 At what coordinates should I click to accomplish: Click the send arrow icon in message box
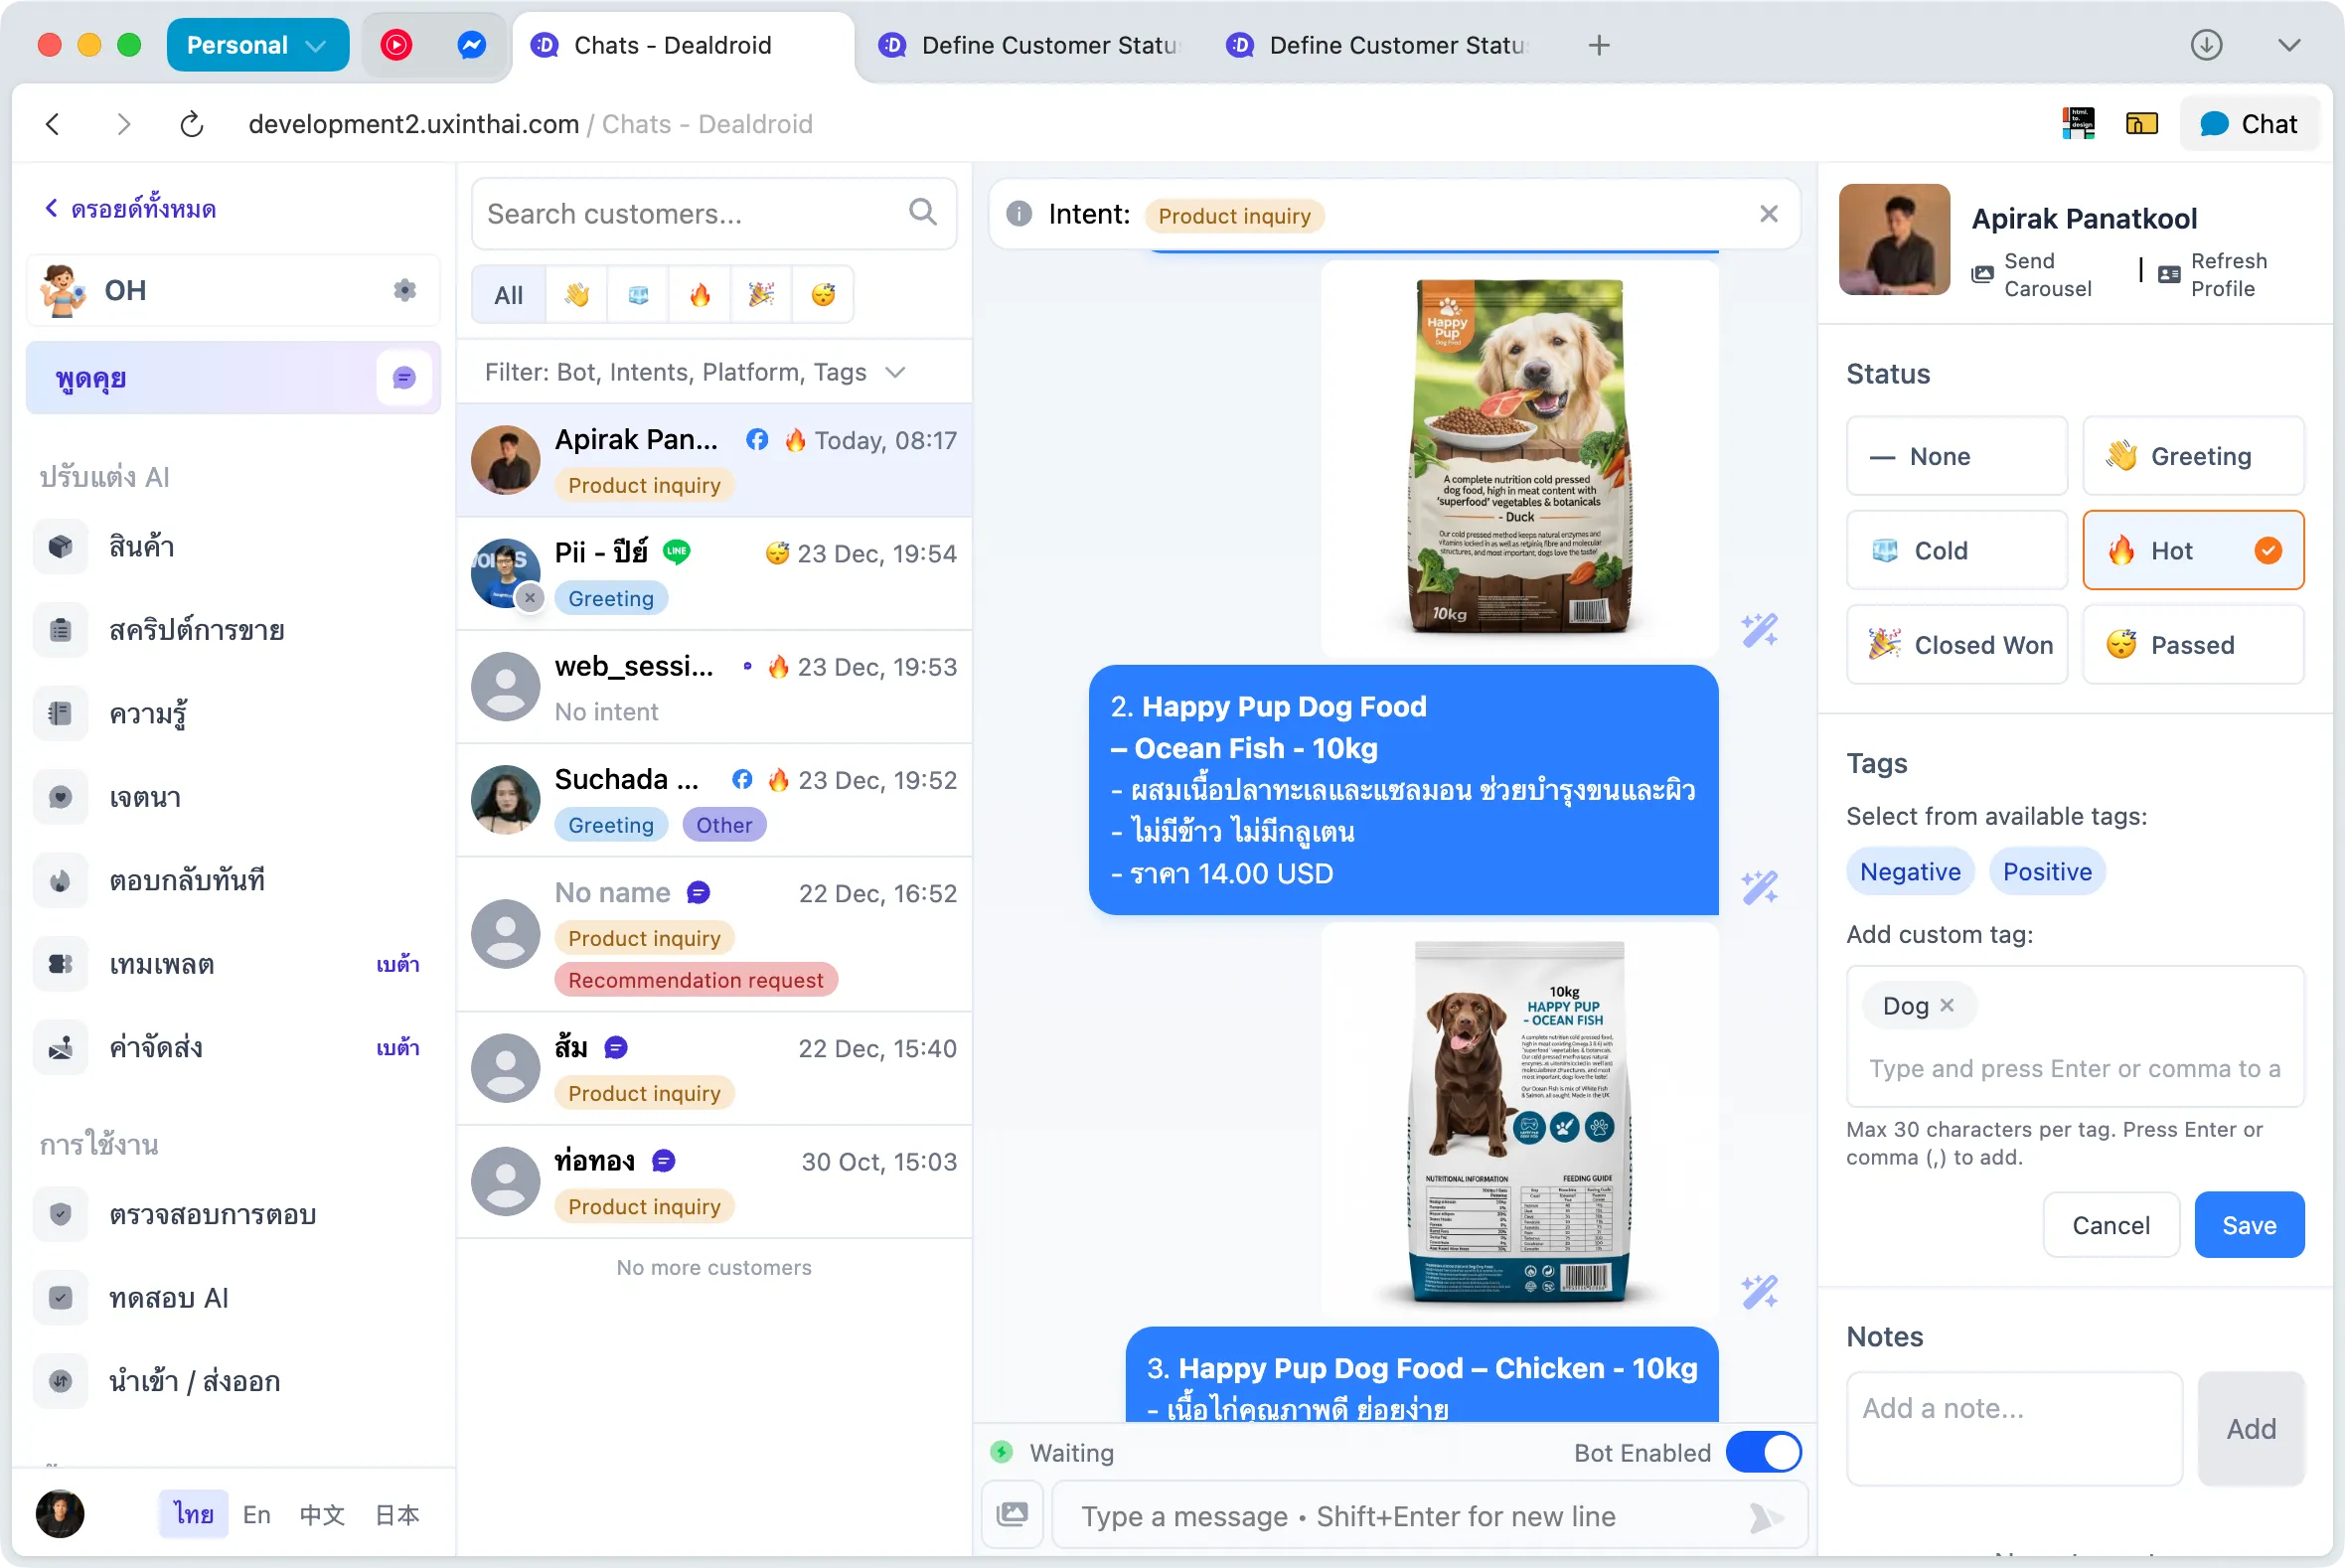coord(1765,1517)
